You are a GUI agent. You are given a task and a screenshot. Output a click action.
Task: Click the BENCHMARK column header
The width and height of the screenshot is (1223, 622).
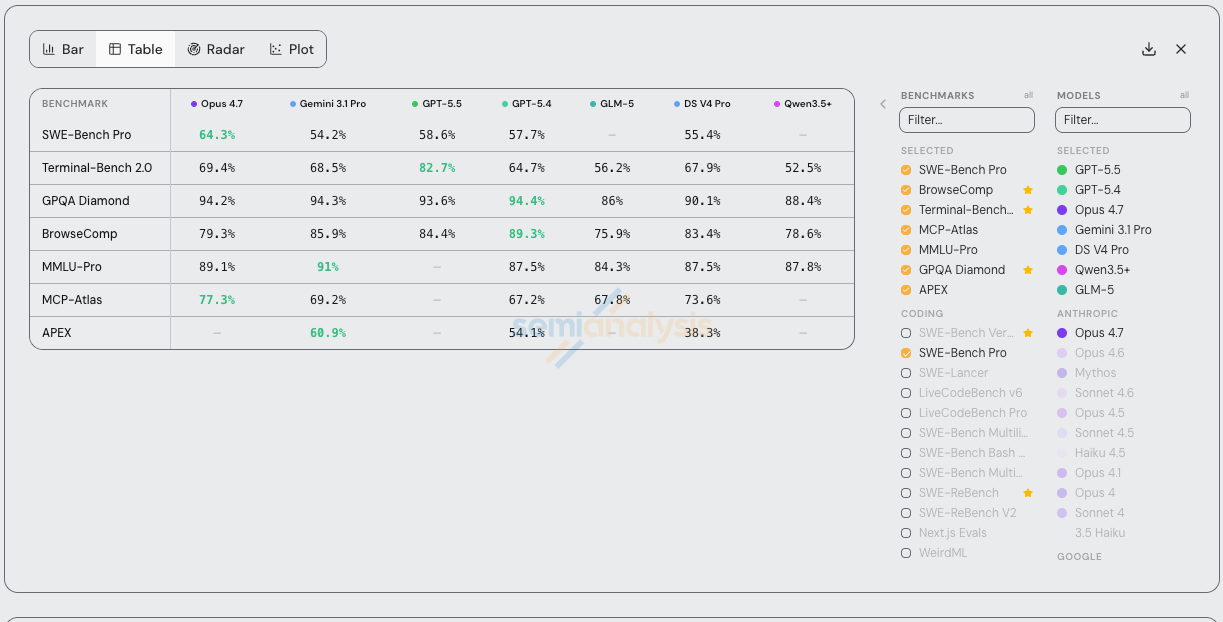click(75, 104)
